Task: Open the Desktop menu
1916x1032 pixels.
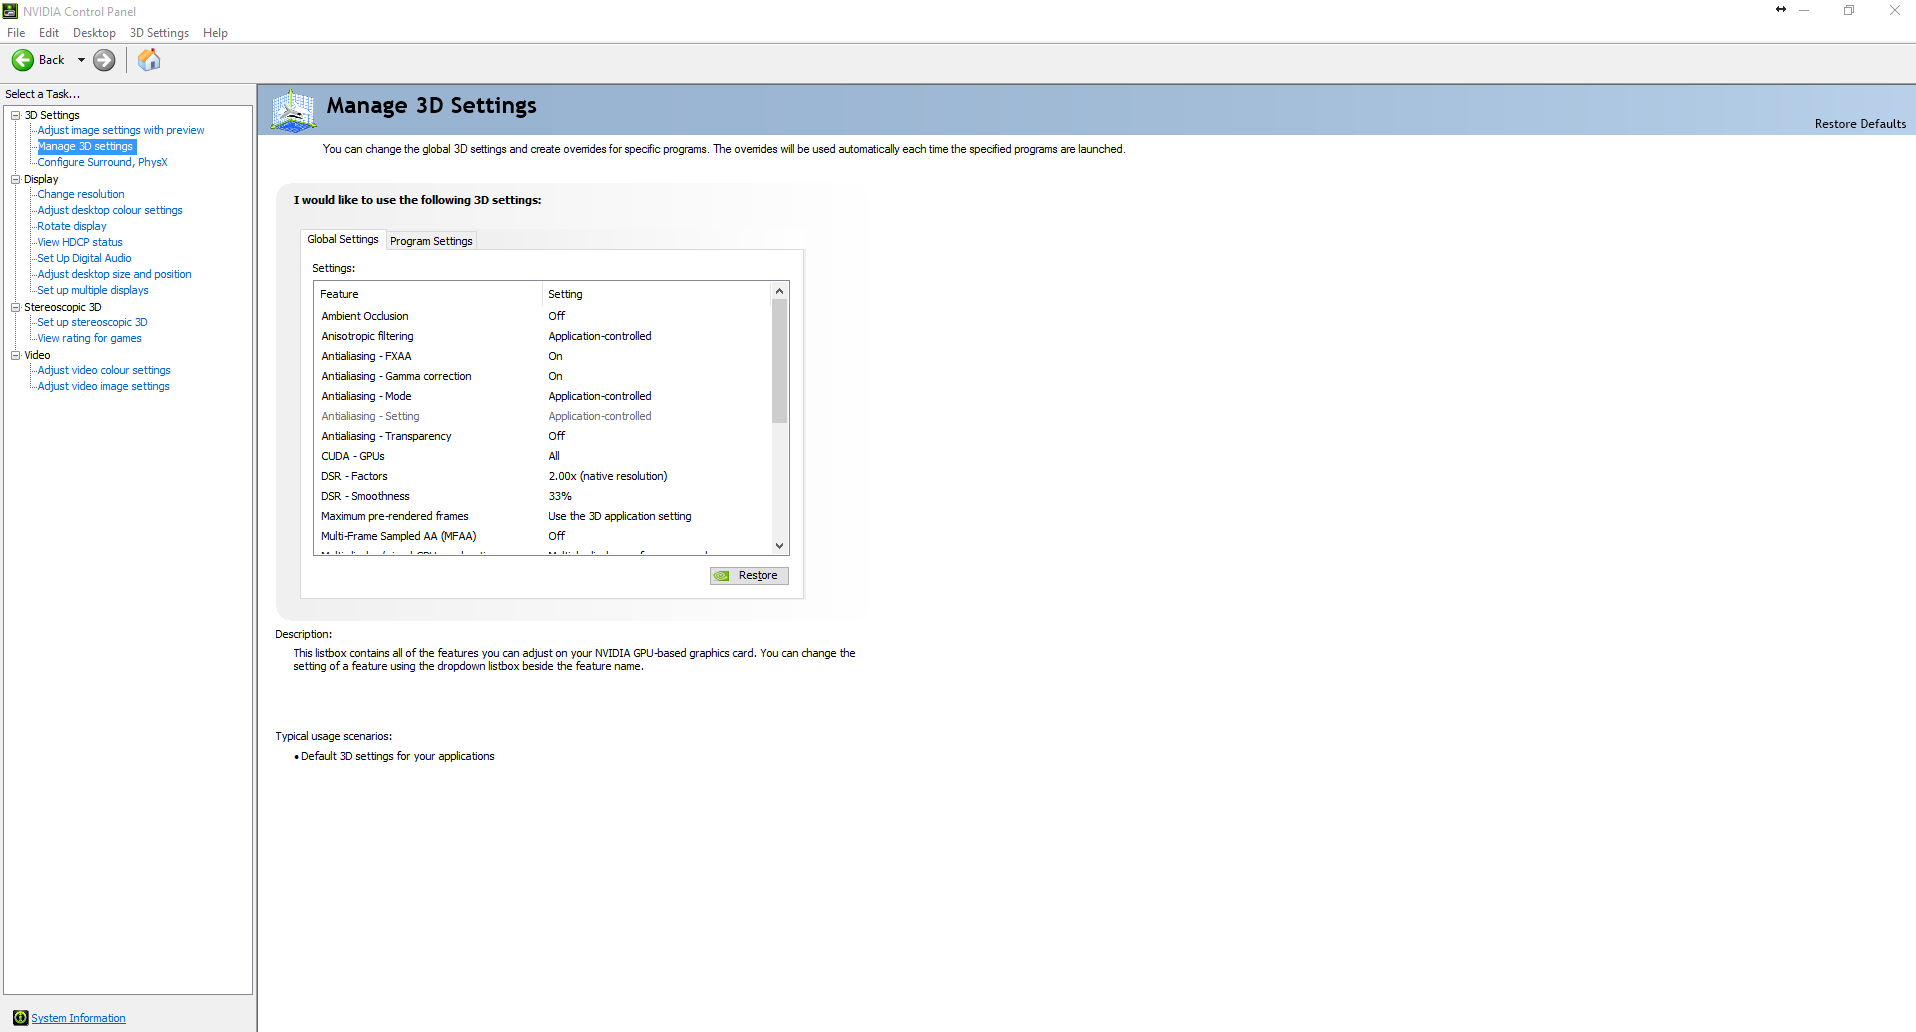Action: click(94, 33)
